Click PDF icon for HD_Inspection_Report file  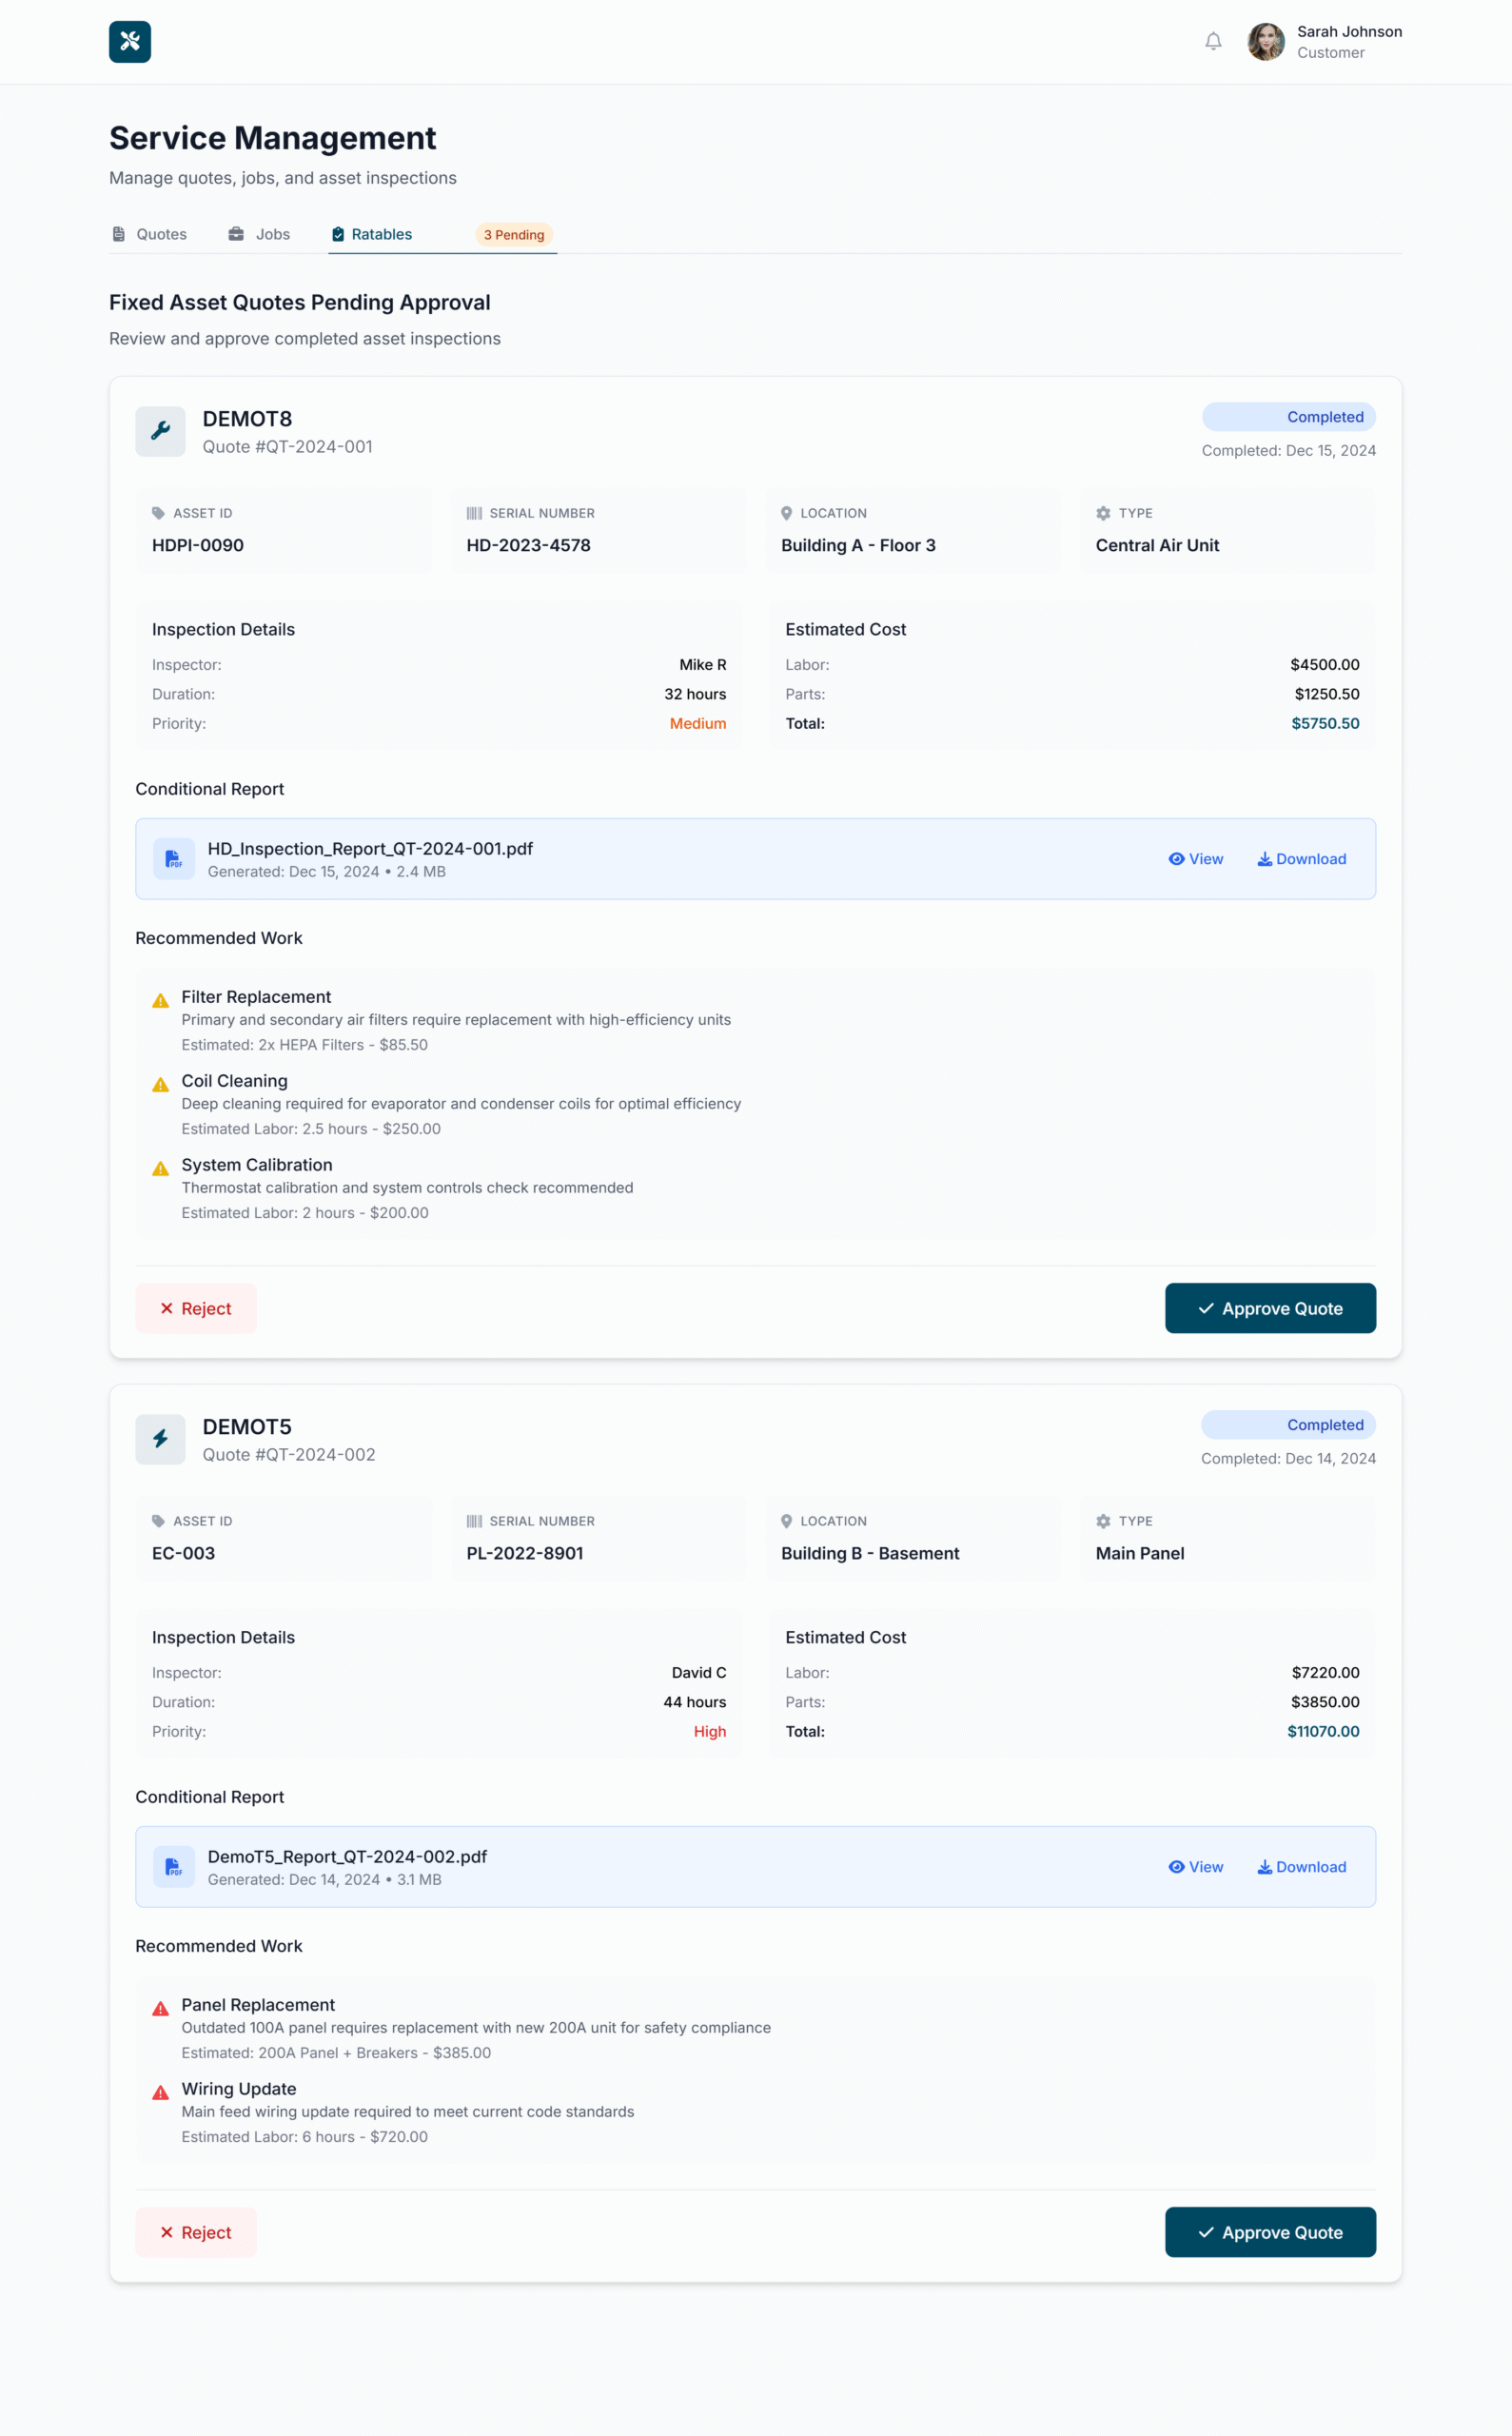[x=173, y=859]
